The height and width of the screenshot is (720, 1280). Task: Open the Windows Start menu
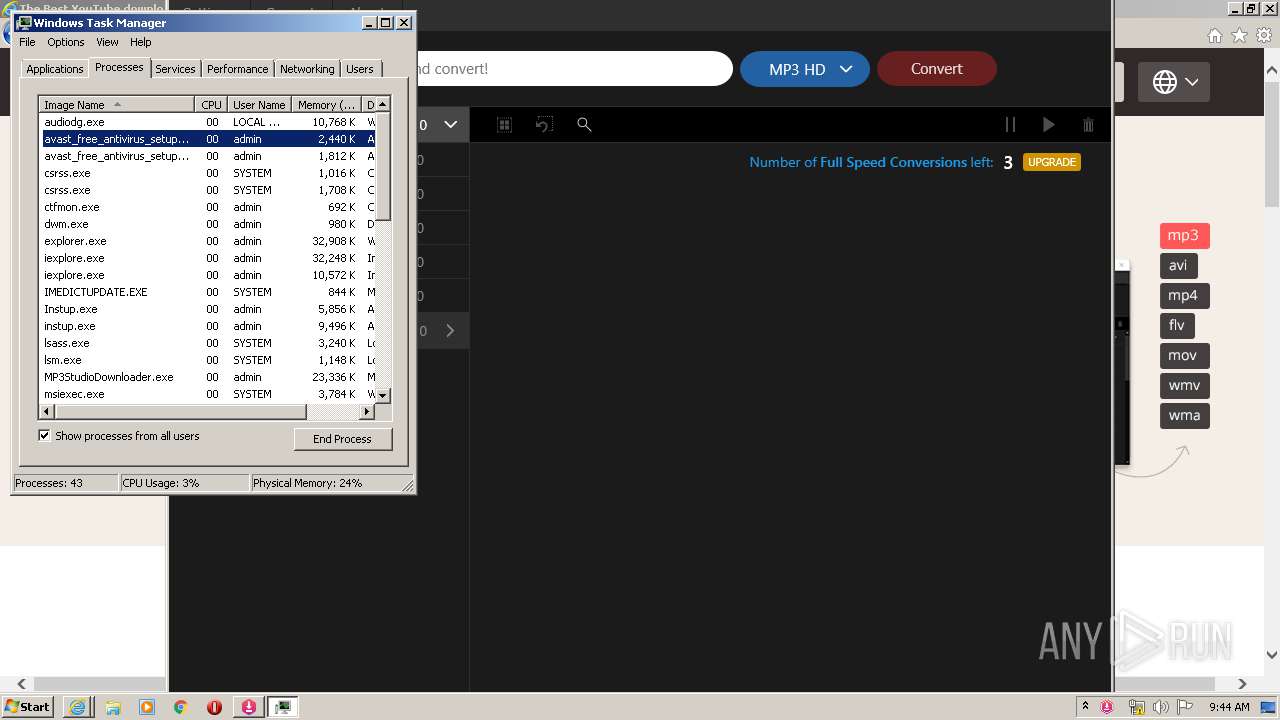click(28, 706)
